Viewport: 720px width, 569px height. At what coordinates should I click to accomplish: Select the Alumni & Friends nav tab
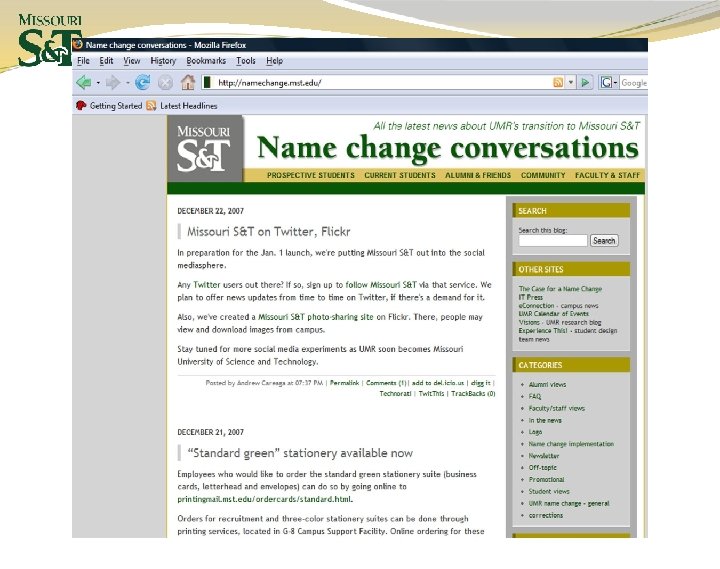(478, 175)
